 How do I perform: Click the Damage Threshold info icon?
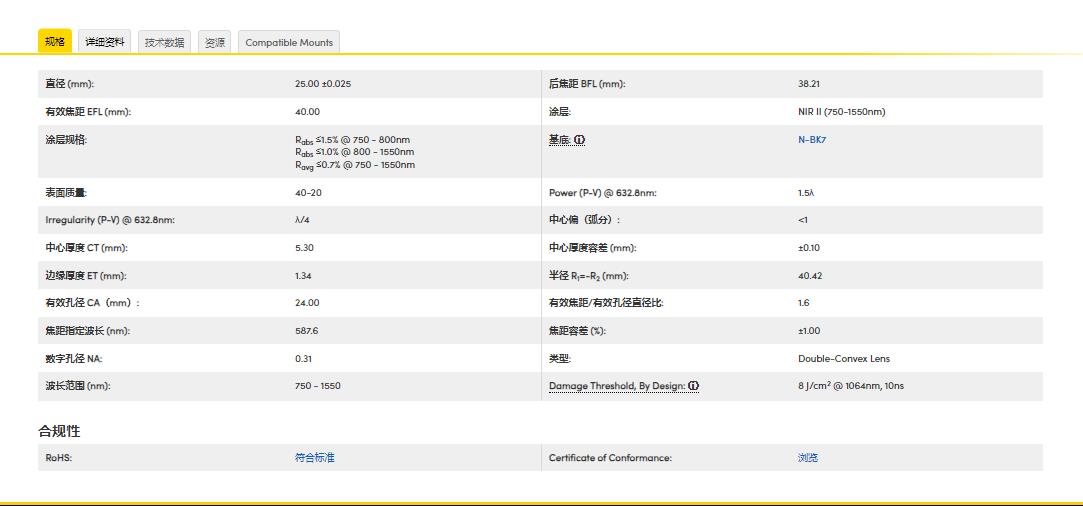[x=693, y=386]
